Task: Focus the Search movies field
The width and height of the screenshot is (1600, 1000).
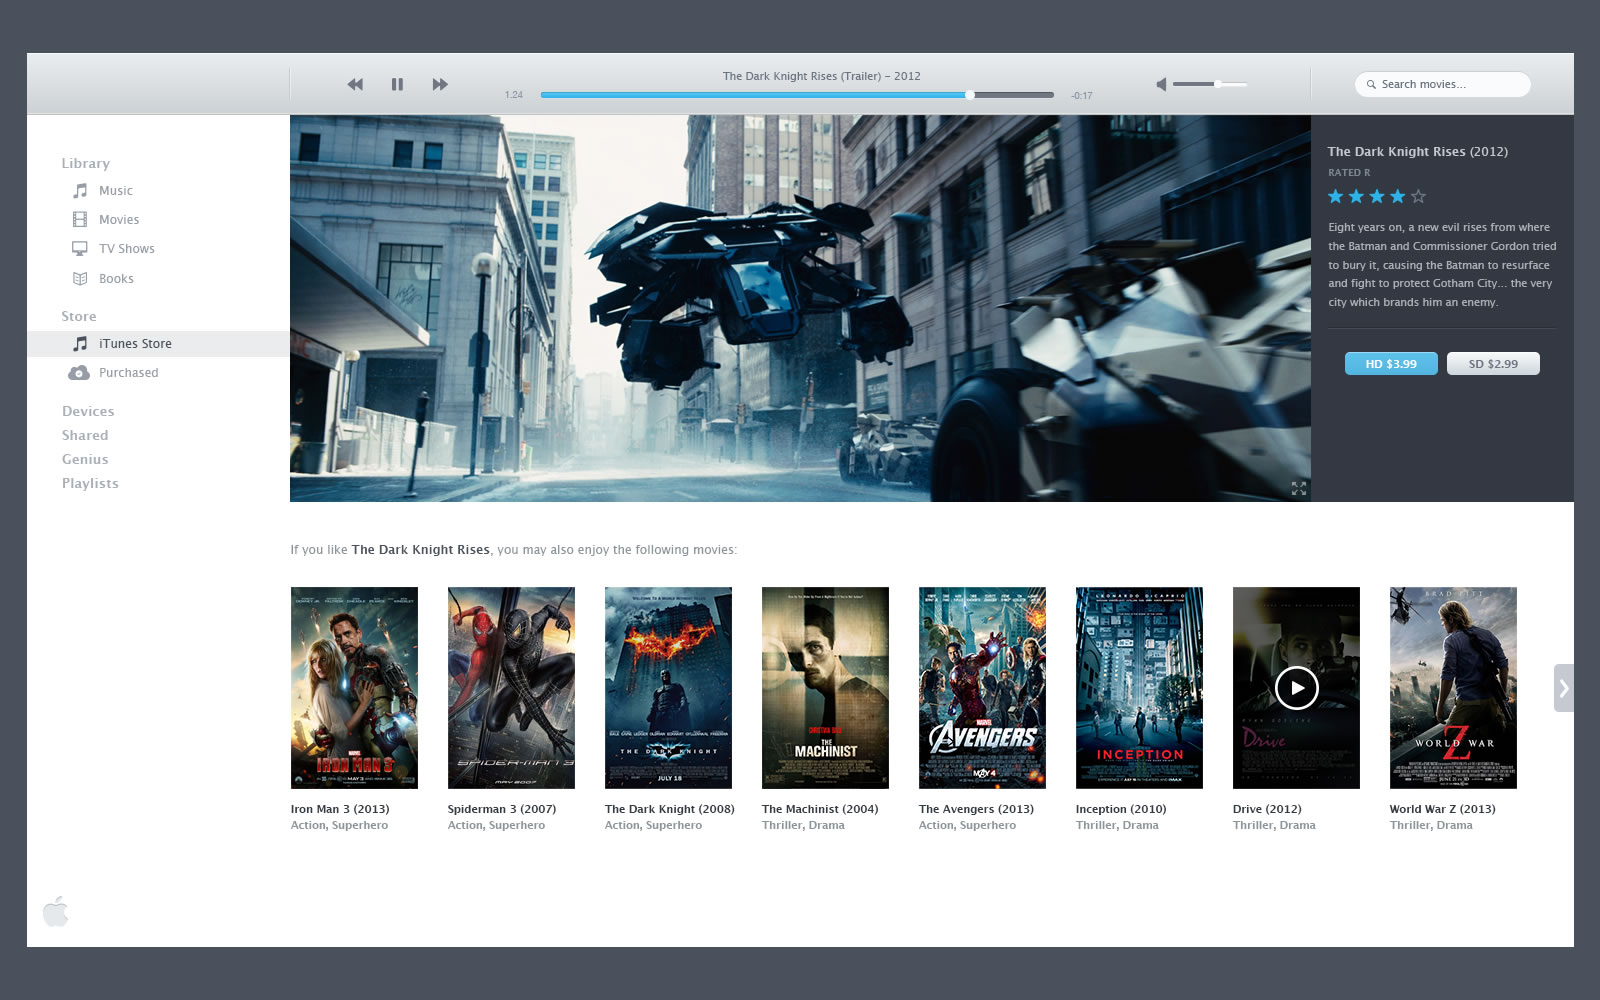Action: point(1442,84)
